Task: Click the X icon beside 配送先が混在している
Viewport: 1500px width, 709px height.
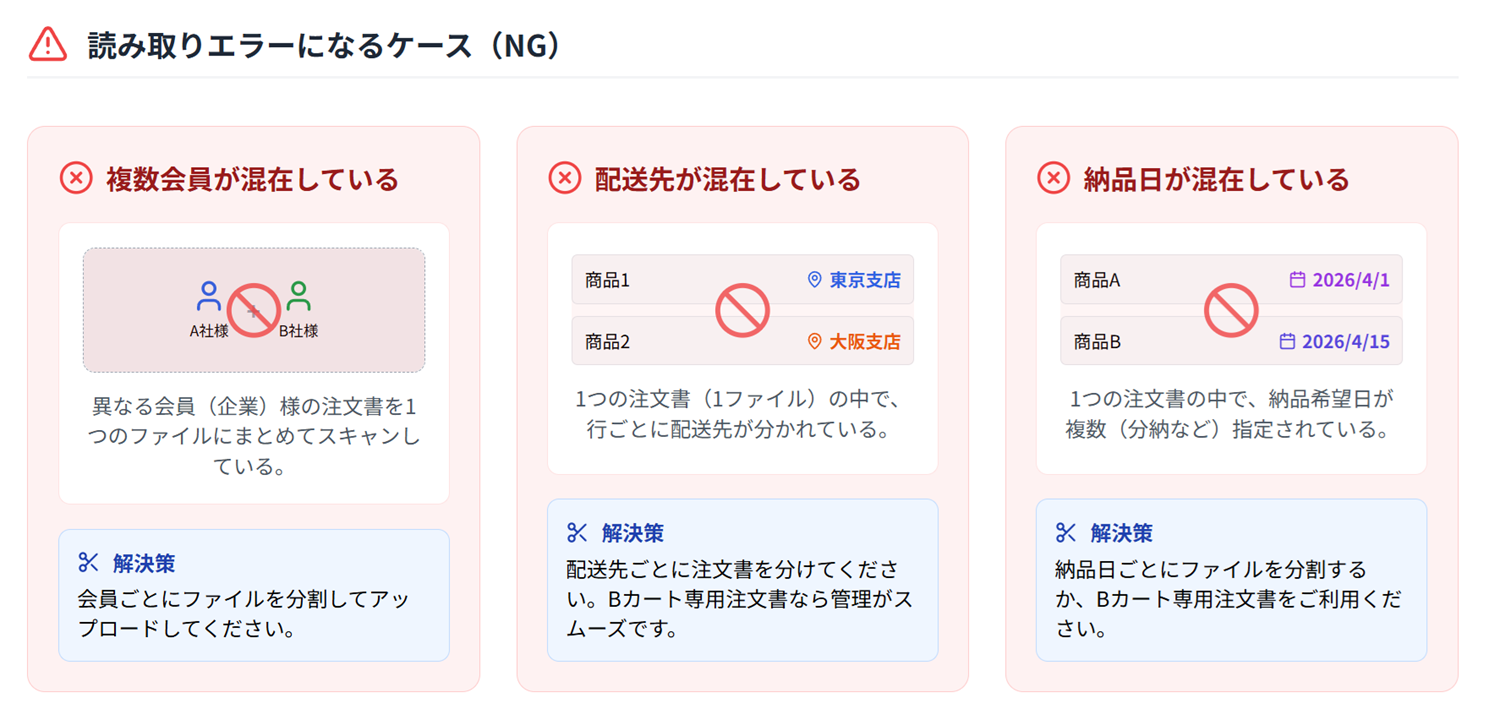Action: pos(565,179)
